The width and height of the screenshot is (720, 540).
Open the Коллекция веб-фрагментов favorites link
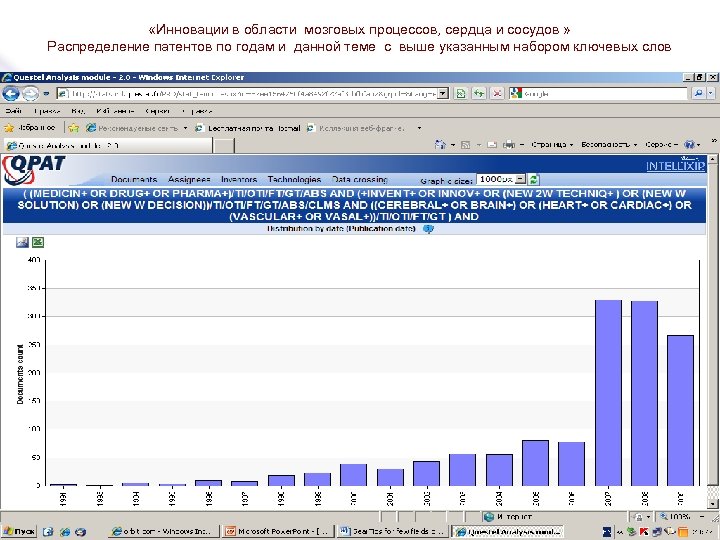356,128
